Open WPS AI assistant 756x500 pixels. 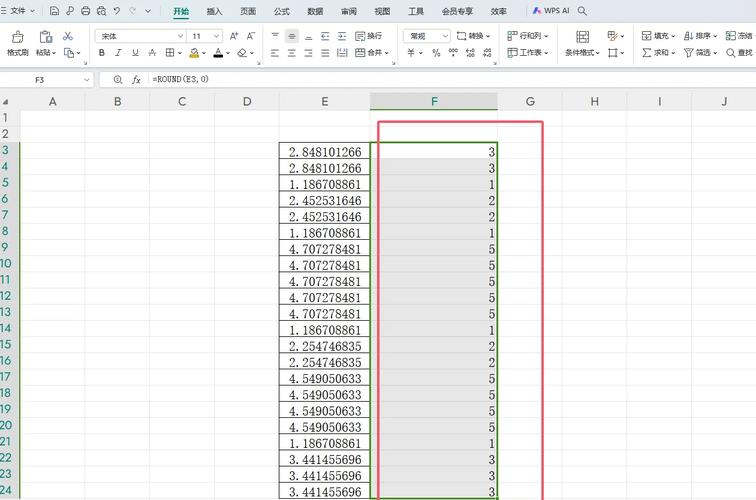coord(551,11)
